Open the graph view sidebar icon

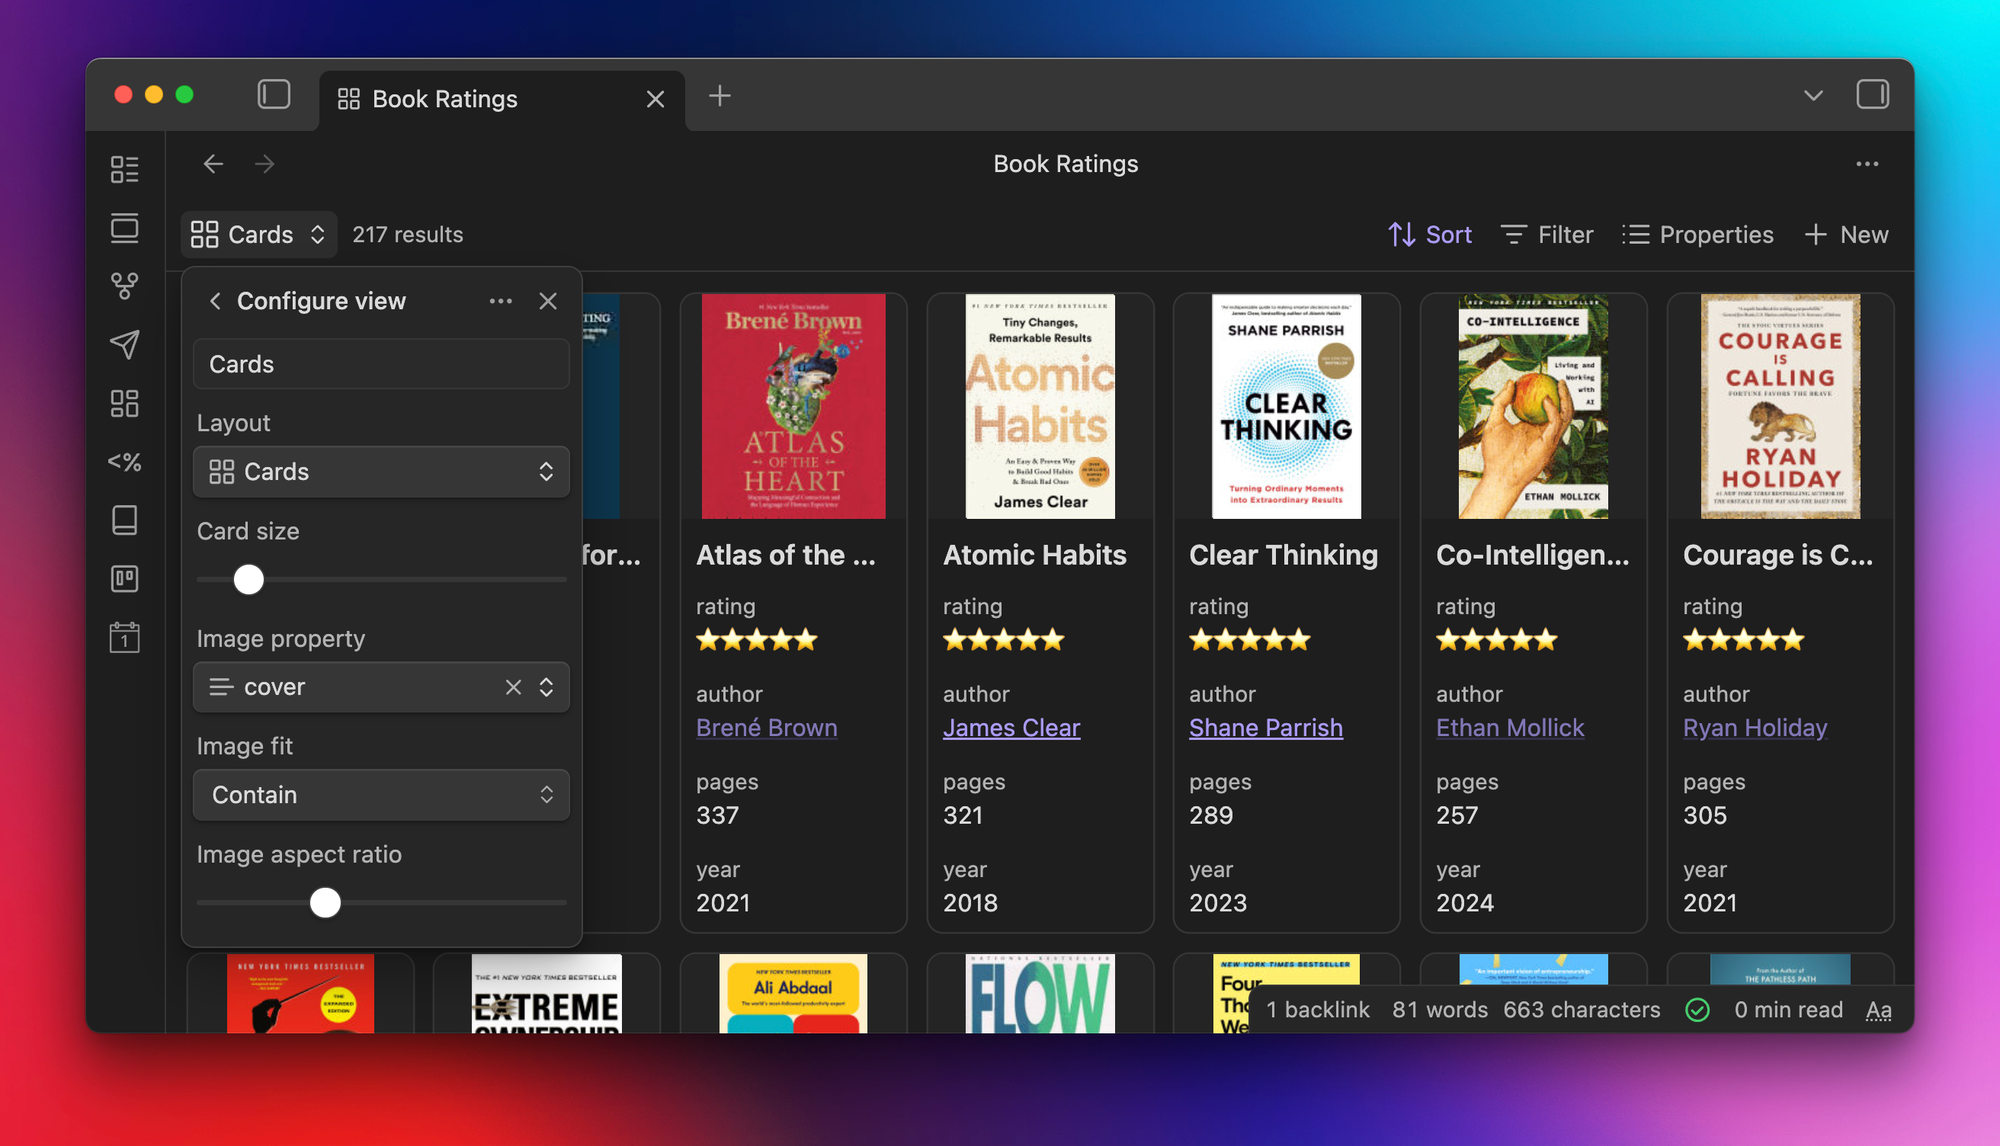(124, 286)
